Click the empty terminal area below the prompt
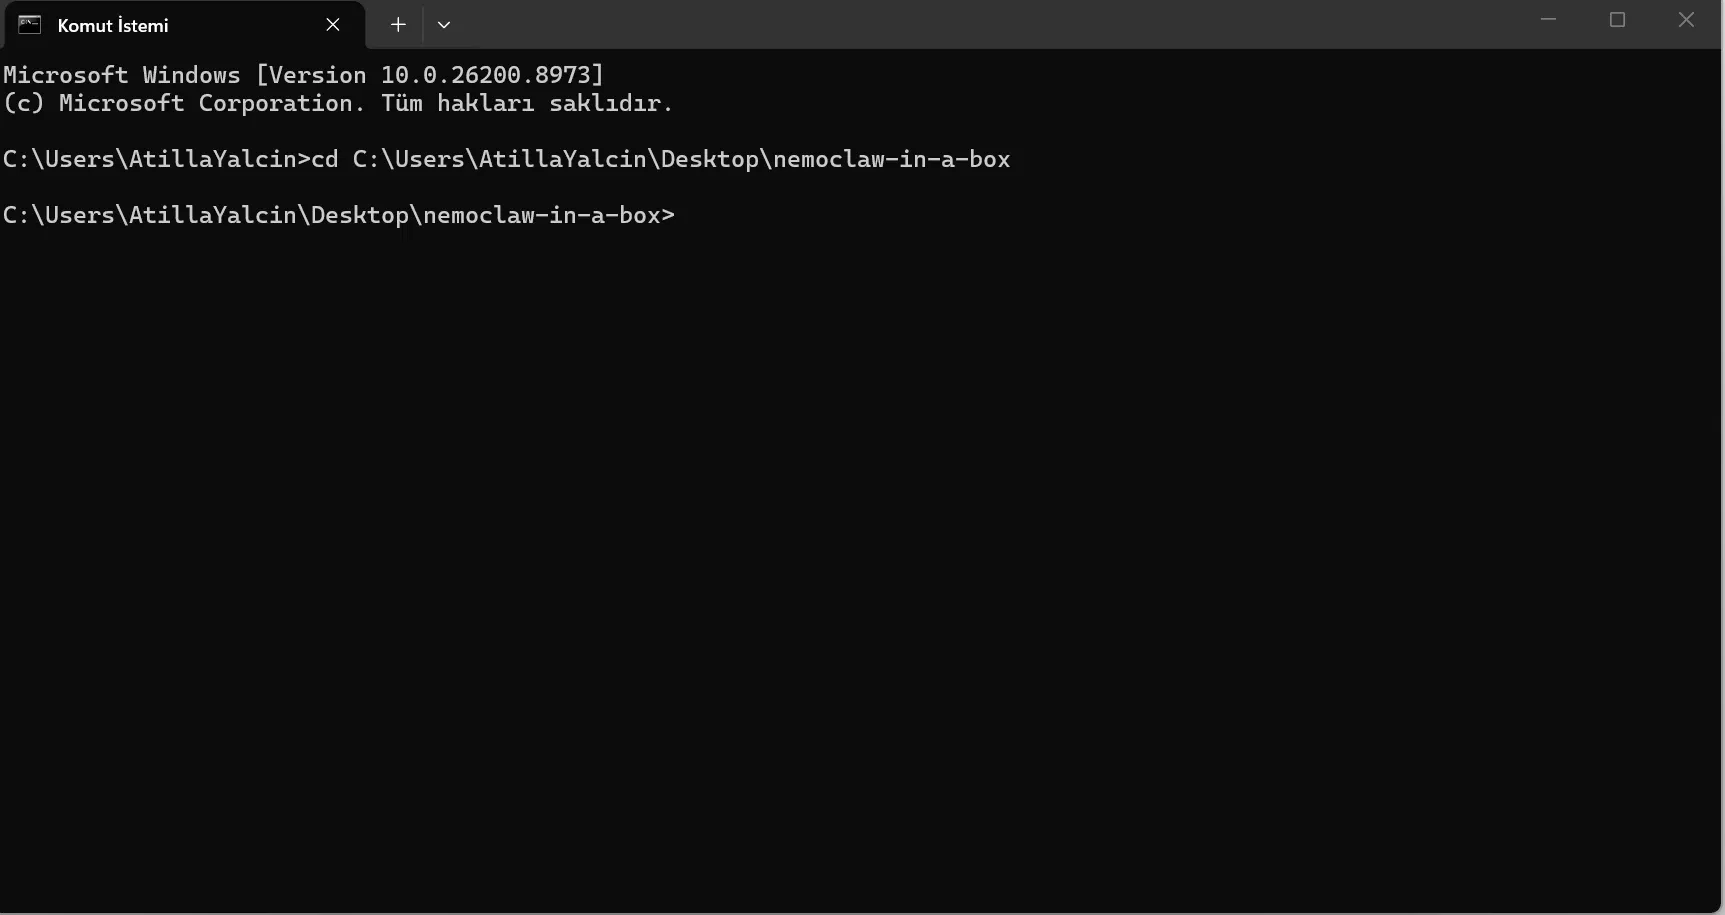Image resolution: width=1725 pixels, height=915 pixels. [x=860, y=570]
